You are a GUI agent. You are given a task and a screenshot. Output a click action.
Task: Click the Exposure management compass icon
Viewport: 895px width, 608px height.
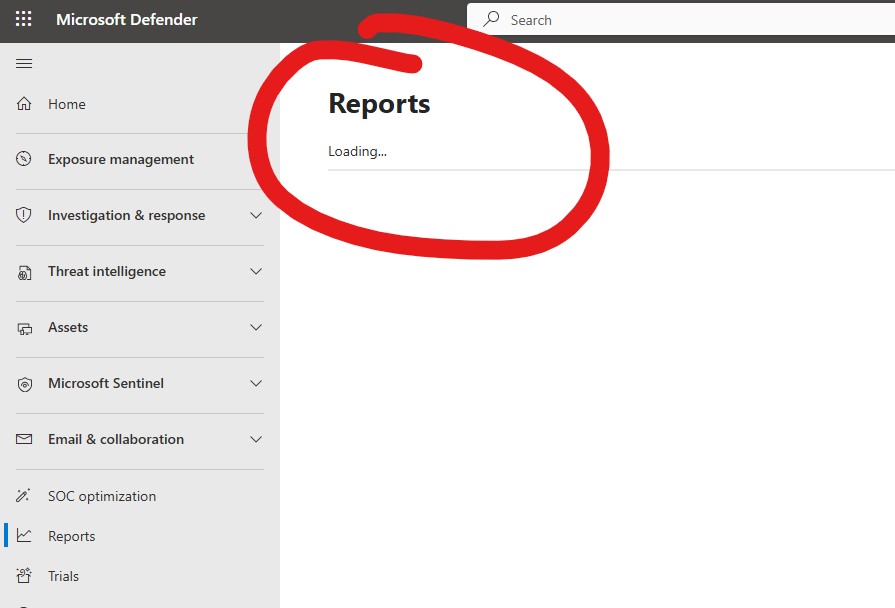click(24, 159)
